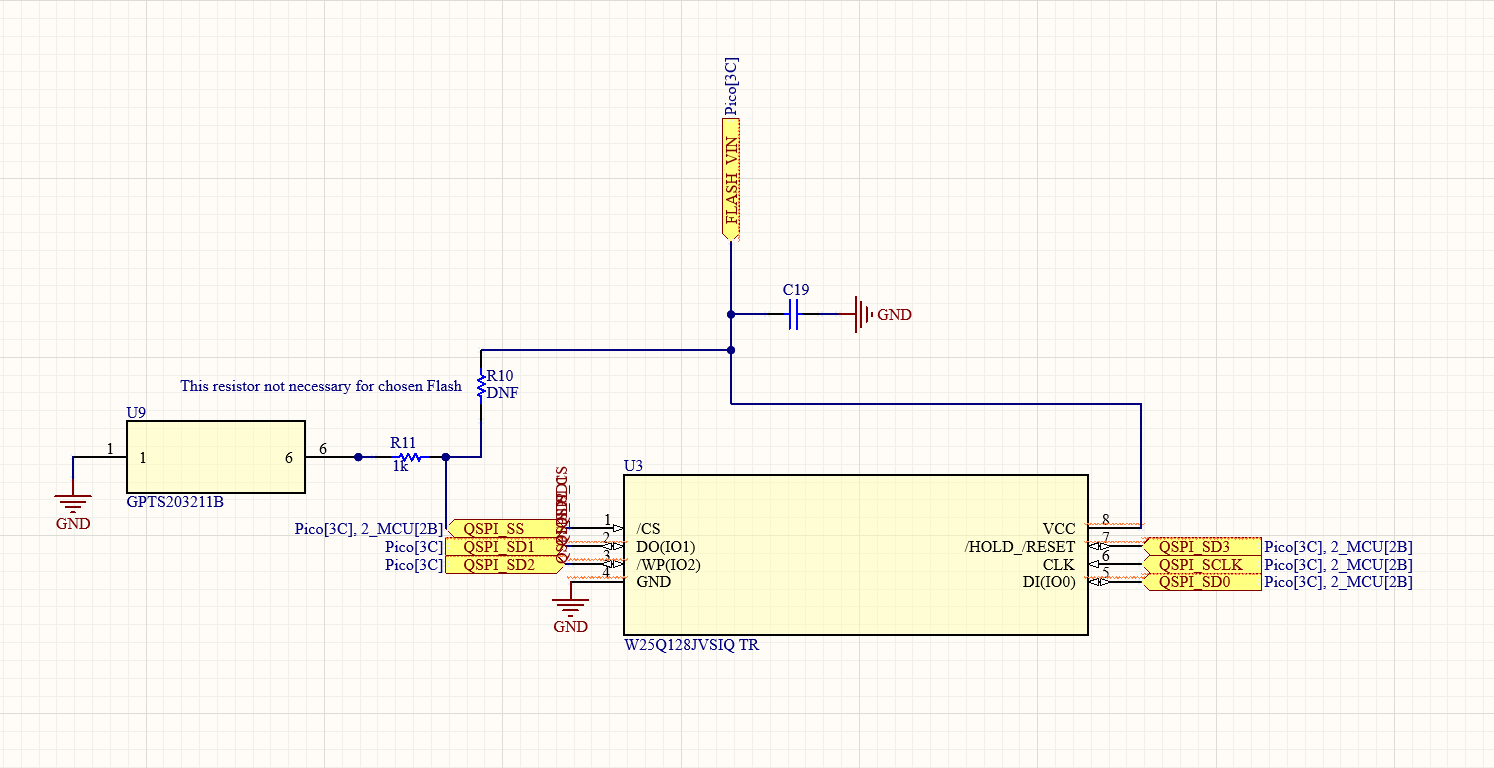1494x768 pixels.
Task: Click the GND label below the U3 ground
Action: coord(570,627)
